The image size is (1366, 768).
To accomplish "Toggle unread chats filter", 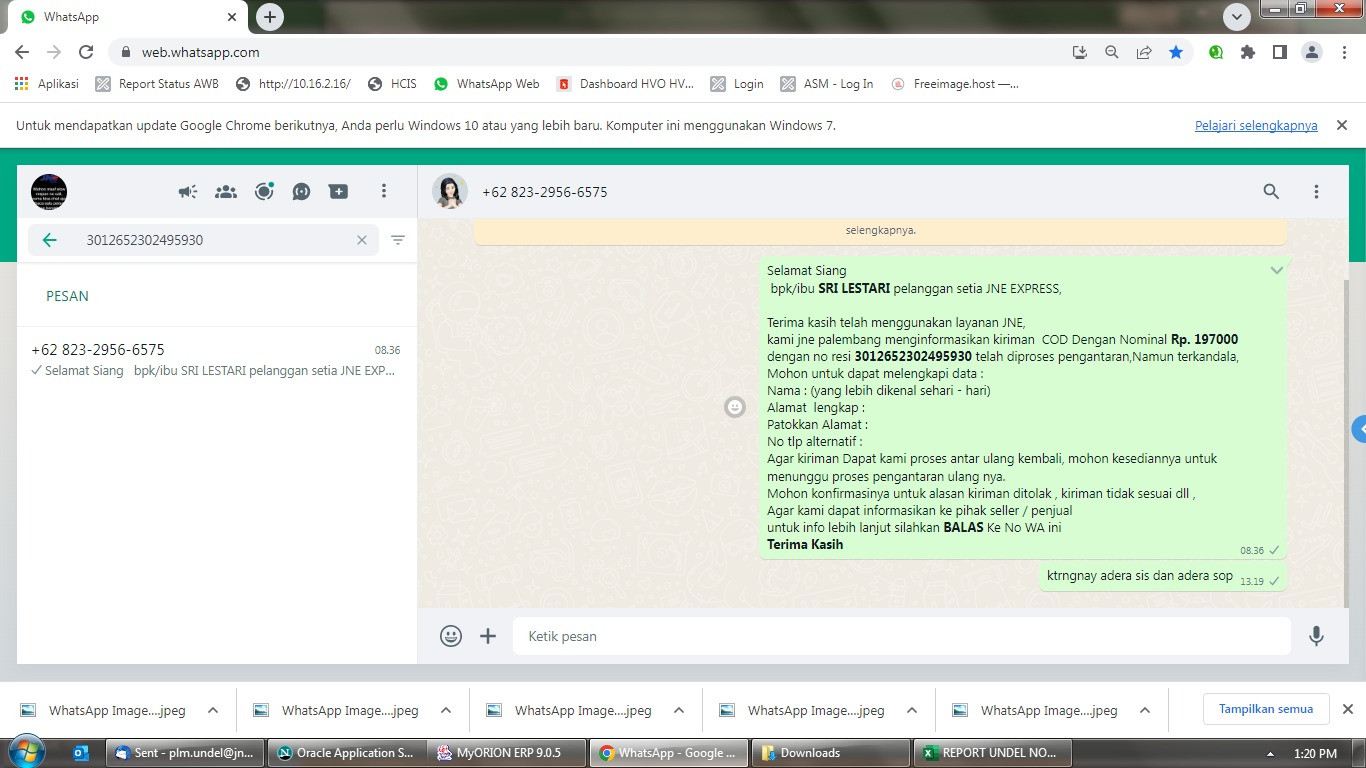I will [x=398, y=240].
